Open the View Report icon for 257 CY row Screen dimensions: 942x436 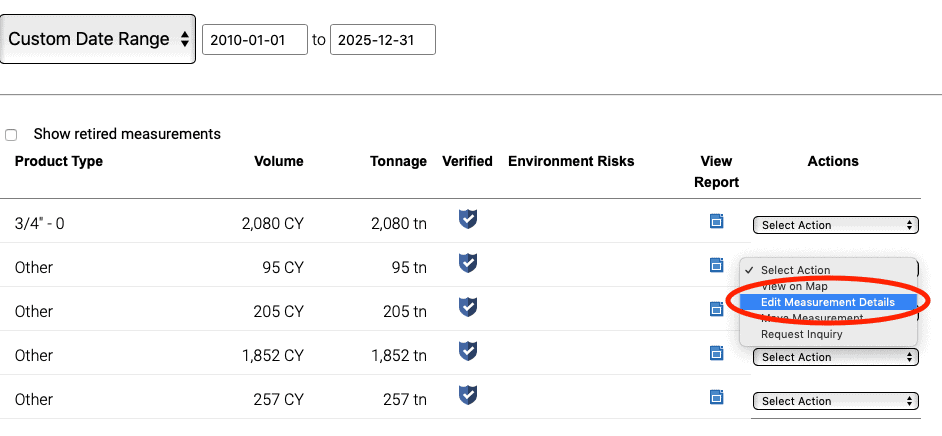(x=716, y=397)
